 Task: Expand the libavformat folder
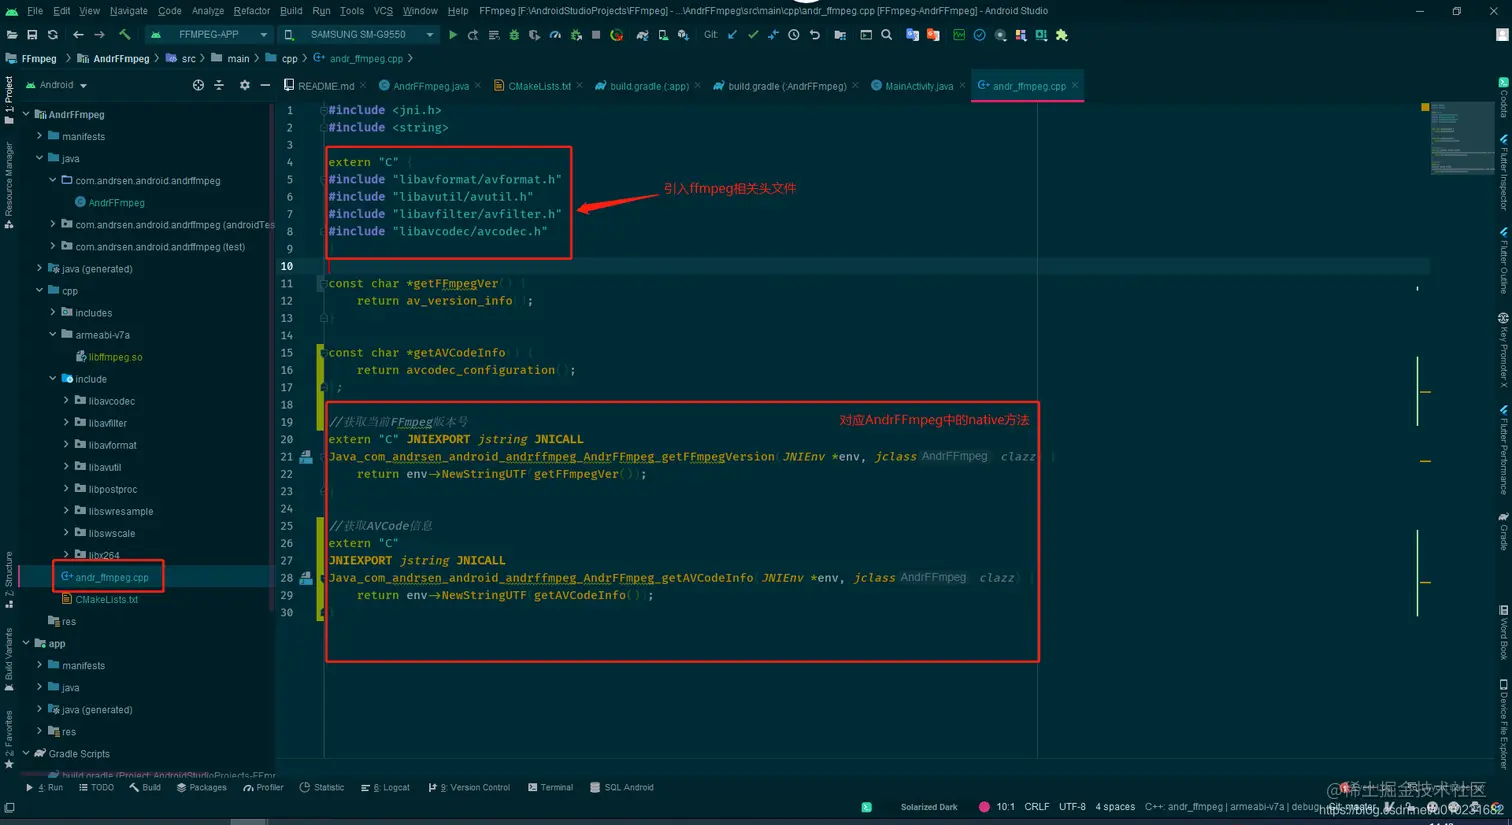67,445
